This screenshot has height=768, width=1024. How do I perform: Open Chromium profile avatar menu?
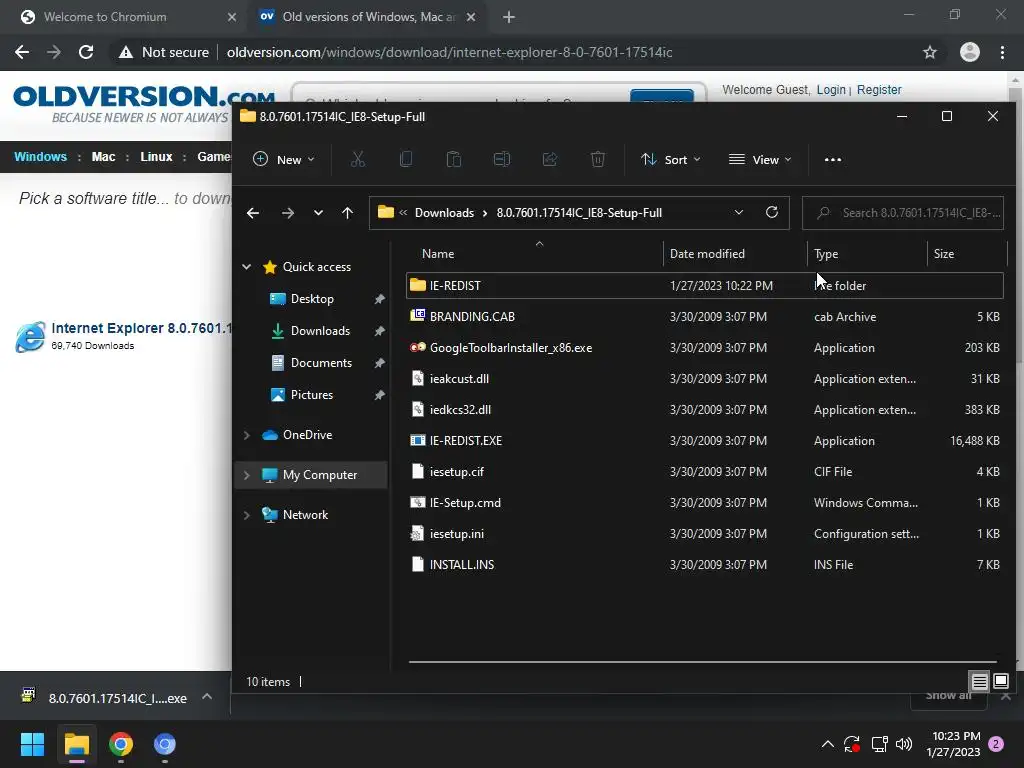click(x=970, y=52)
